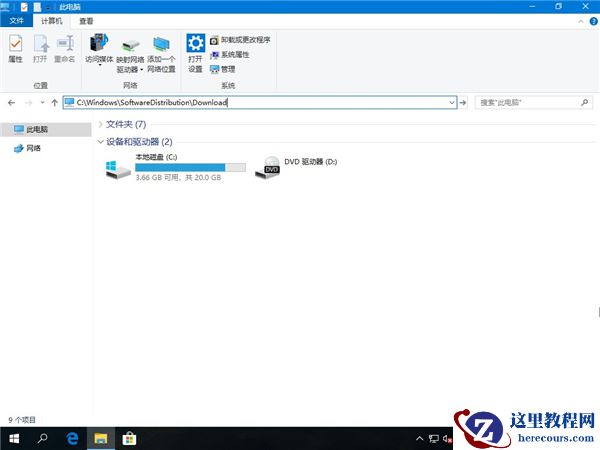This screenshot has width=600, height=450.
Task: Open the address bar history dropdown
Action: click(452, 103)
